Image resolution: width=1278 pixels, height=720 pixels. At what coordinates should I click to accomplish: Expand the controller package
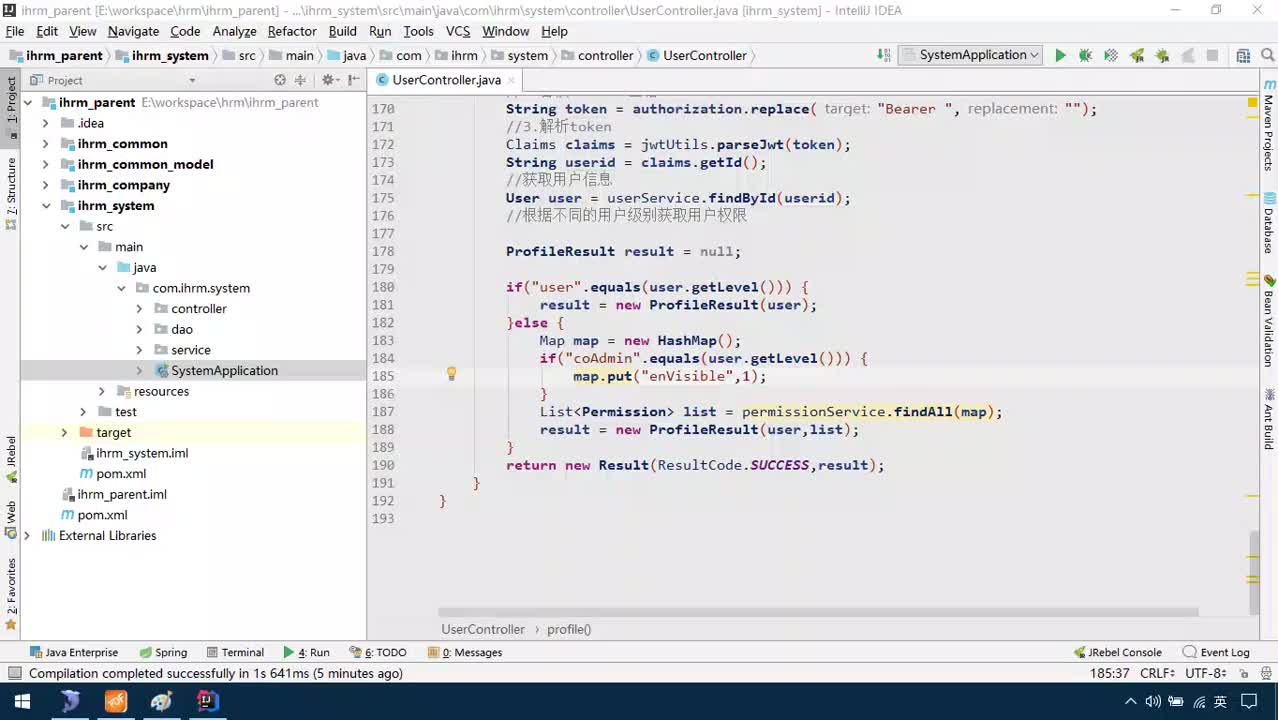139,309
